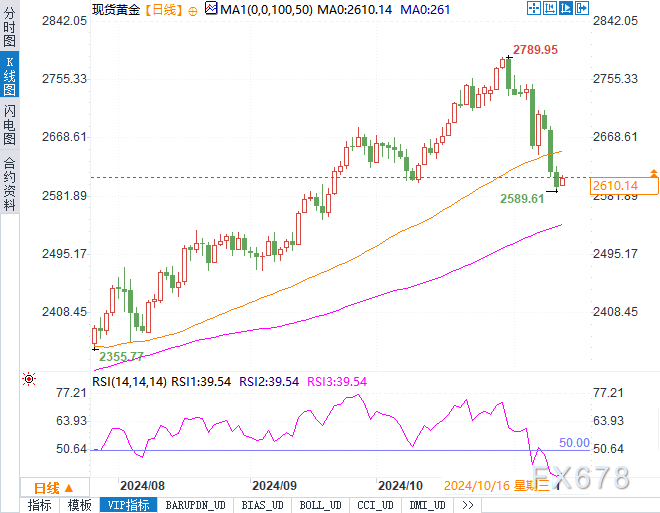Click the fourth chart layout icon at top right
Screen dimensions: 660x513
(584, 8)
